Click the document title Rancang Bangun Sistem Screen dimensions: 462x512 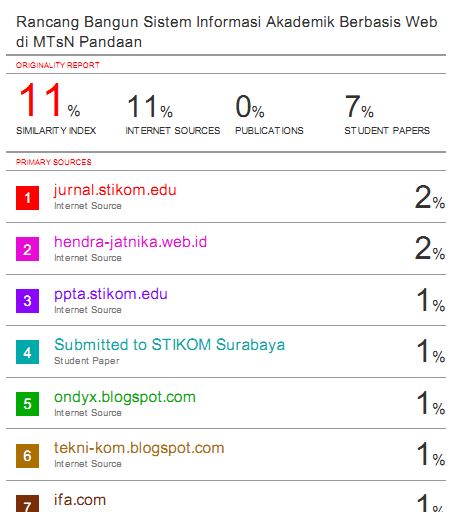[227, 32]
